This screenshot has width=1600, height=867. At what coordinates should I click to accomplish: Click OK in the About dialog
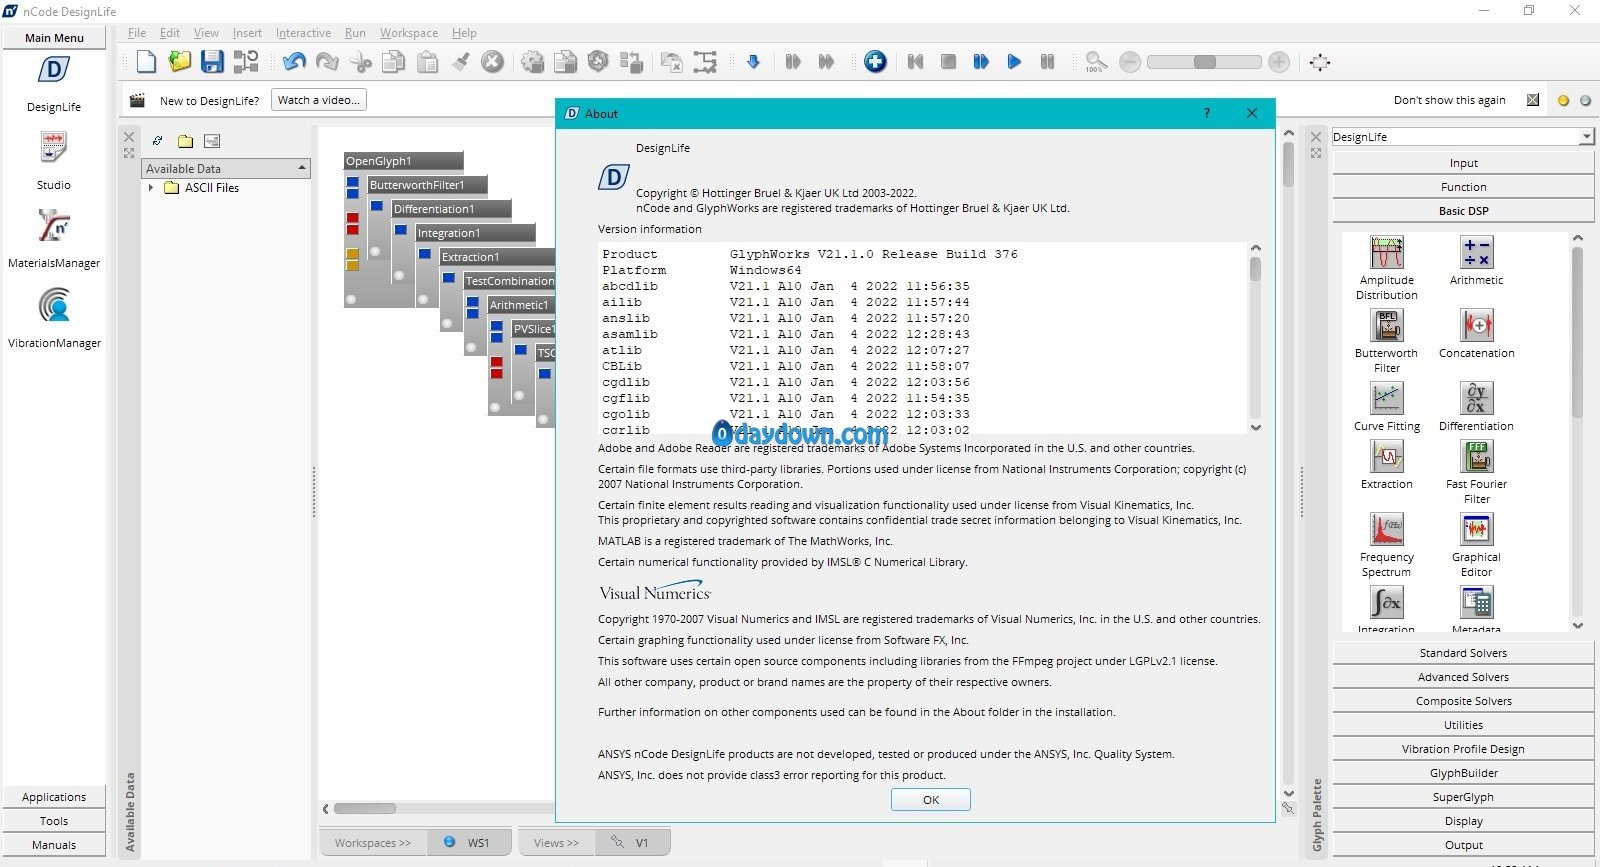[x=931, y=800]
